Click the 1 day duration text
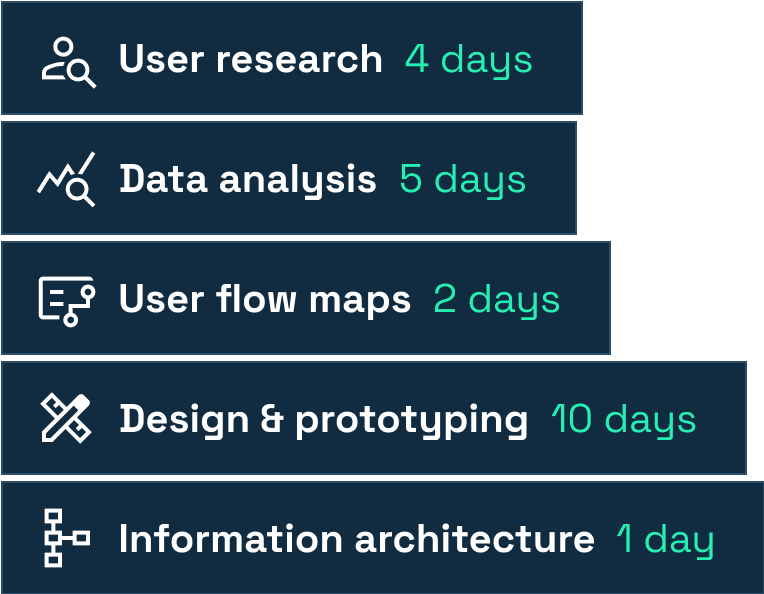 pyautogui.click(x=665, y=540)
